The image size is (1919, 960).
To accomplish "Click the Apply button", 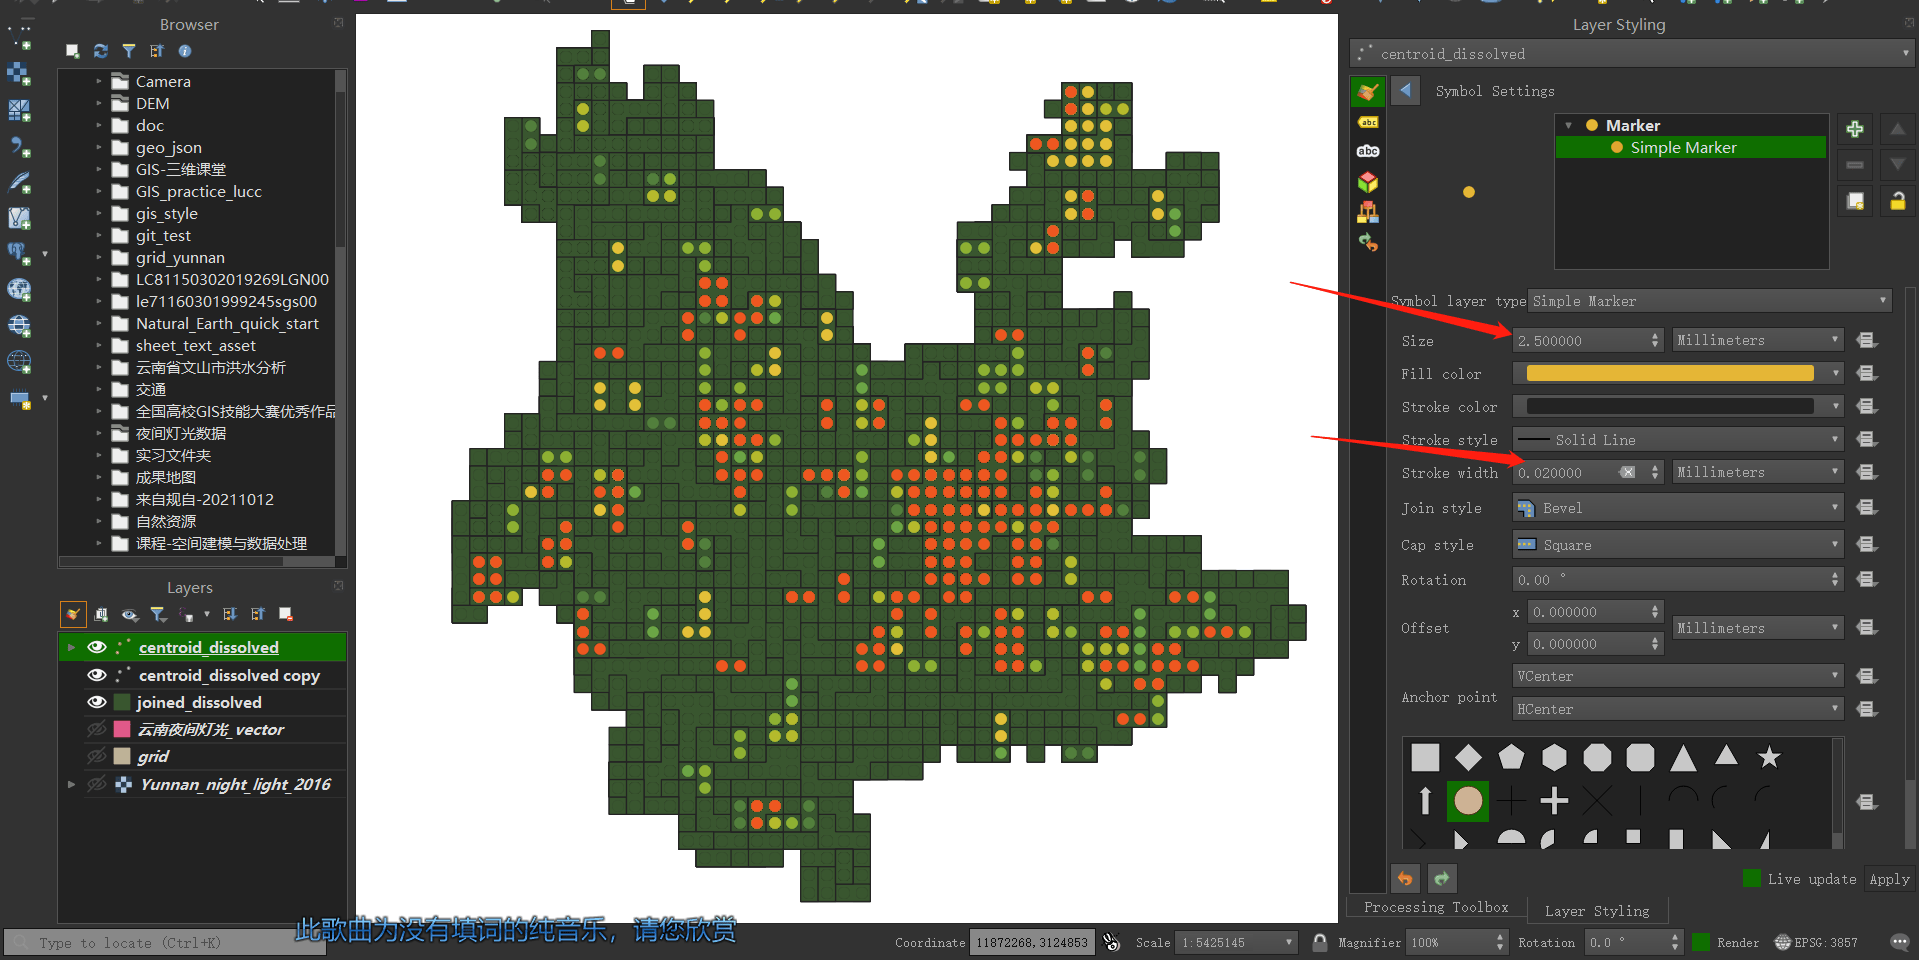I will click(1889, 880).
